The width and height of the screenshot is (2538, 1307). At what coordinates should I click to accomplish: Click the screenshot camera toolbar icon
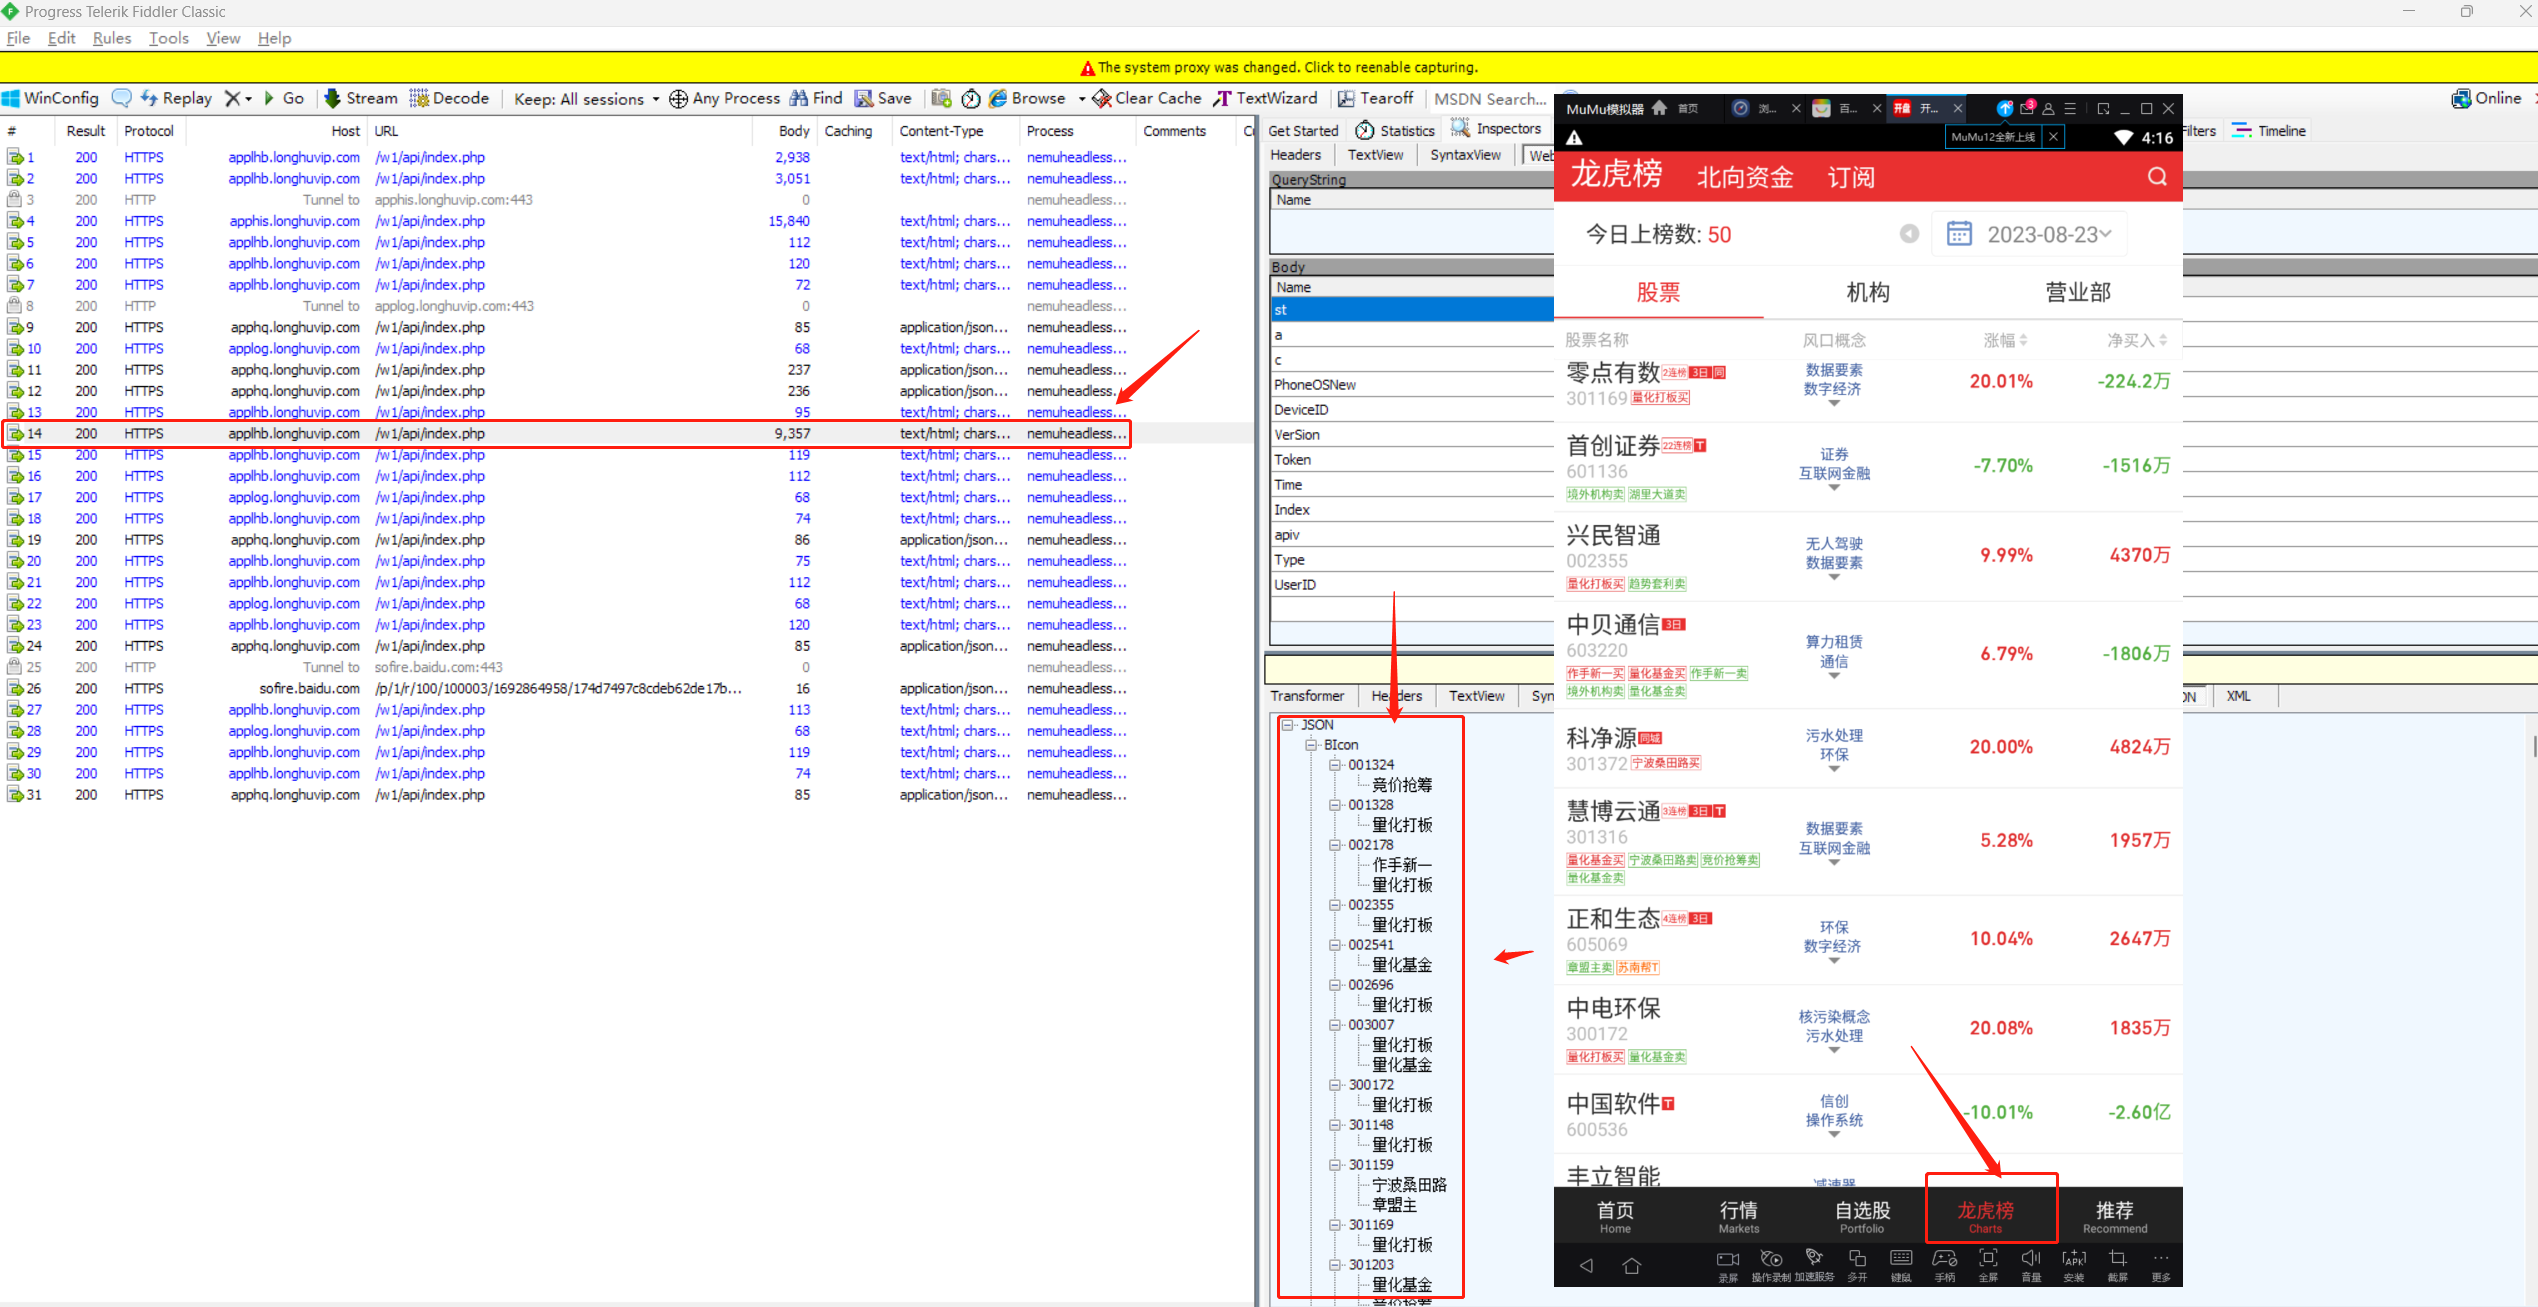(941, 98)
